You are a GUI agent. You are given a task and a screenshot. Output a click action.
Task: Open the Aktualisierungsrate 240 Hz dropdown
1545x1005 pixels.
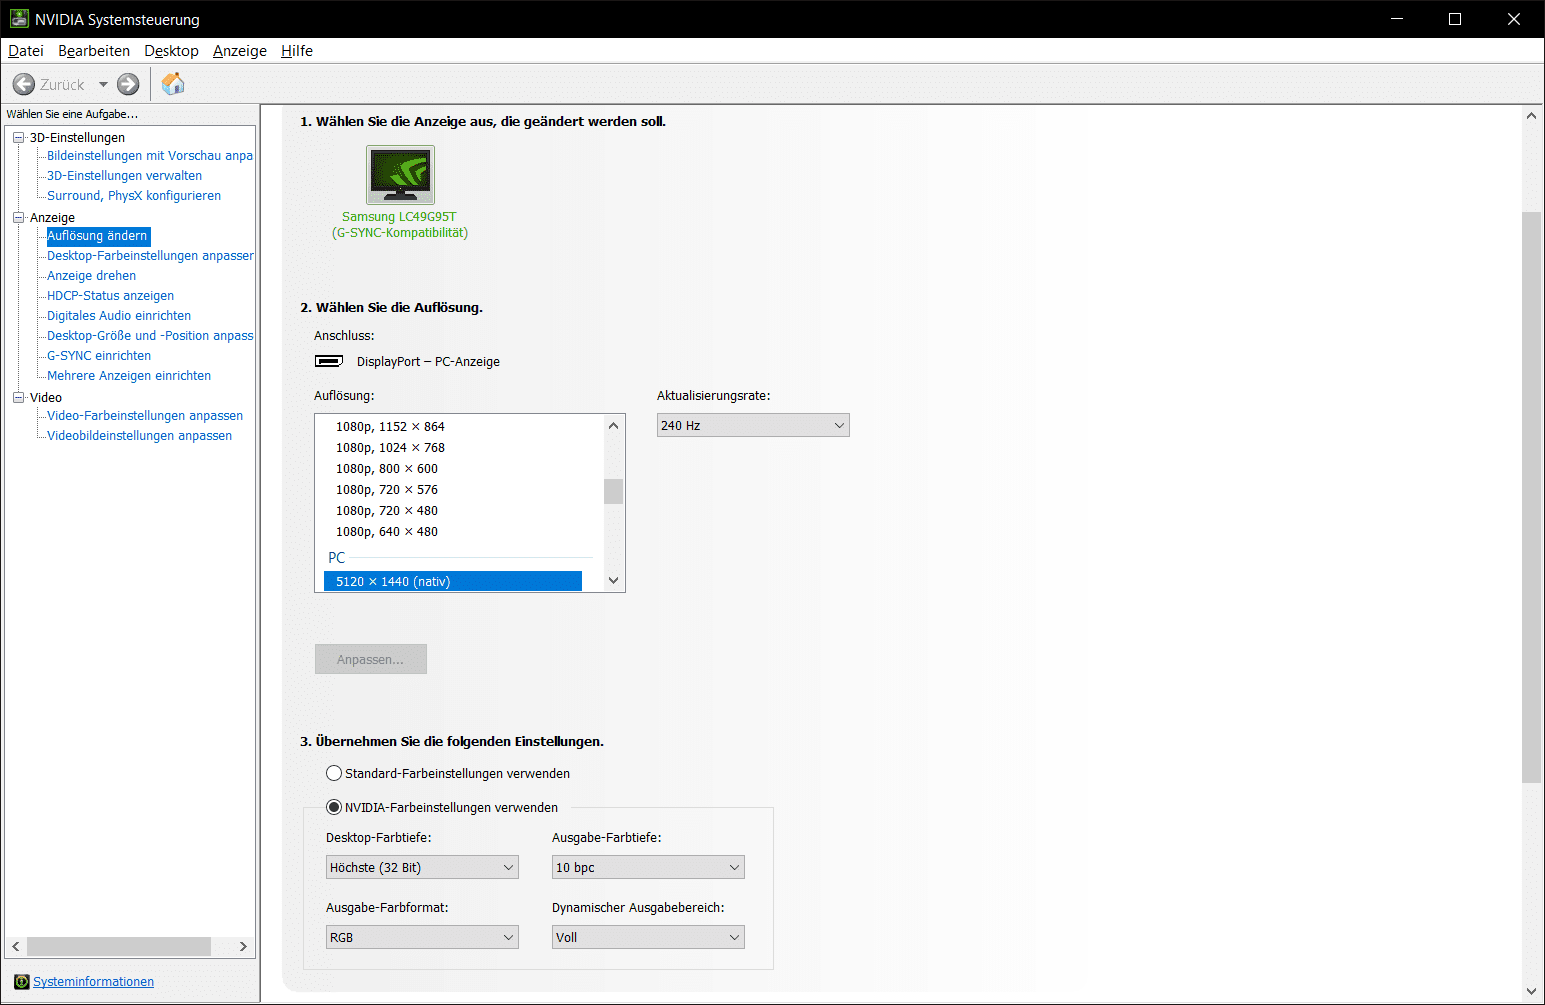(x=753, y=425)
